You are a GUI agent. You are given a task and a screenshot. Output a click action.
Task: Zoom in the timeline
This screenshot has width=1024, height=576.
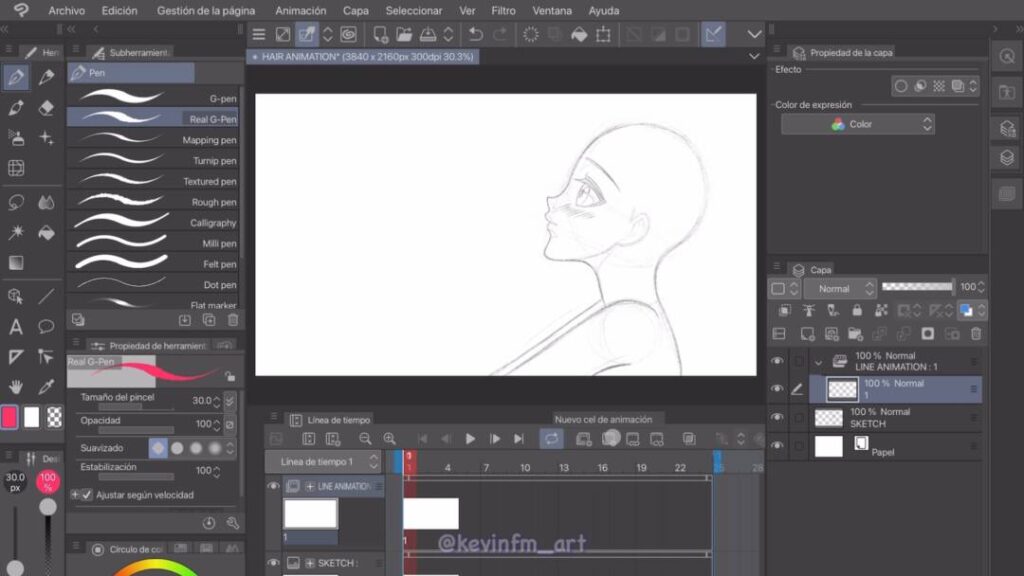pyautogui.click(x=390, y=439)
